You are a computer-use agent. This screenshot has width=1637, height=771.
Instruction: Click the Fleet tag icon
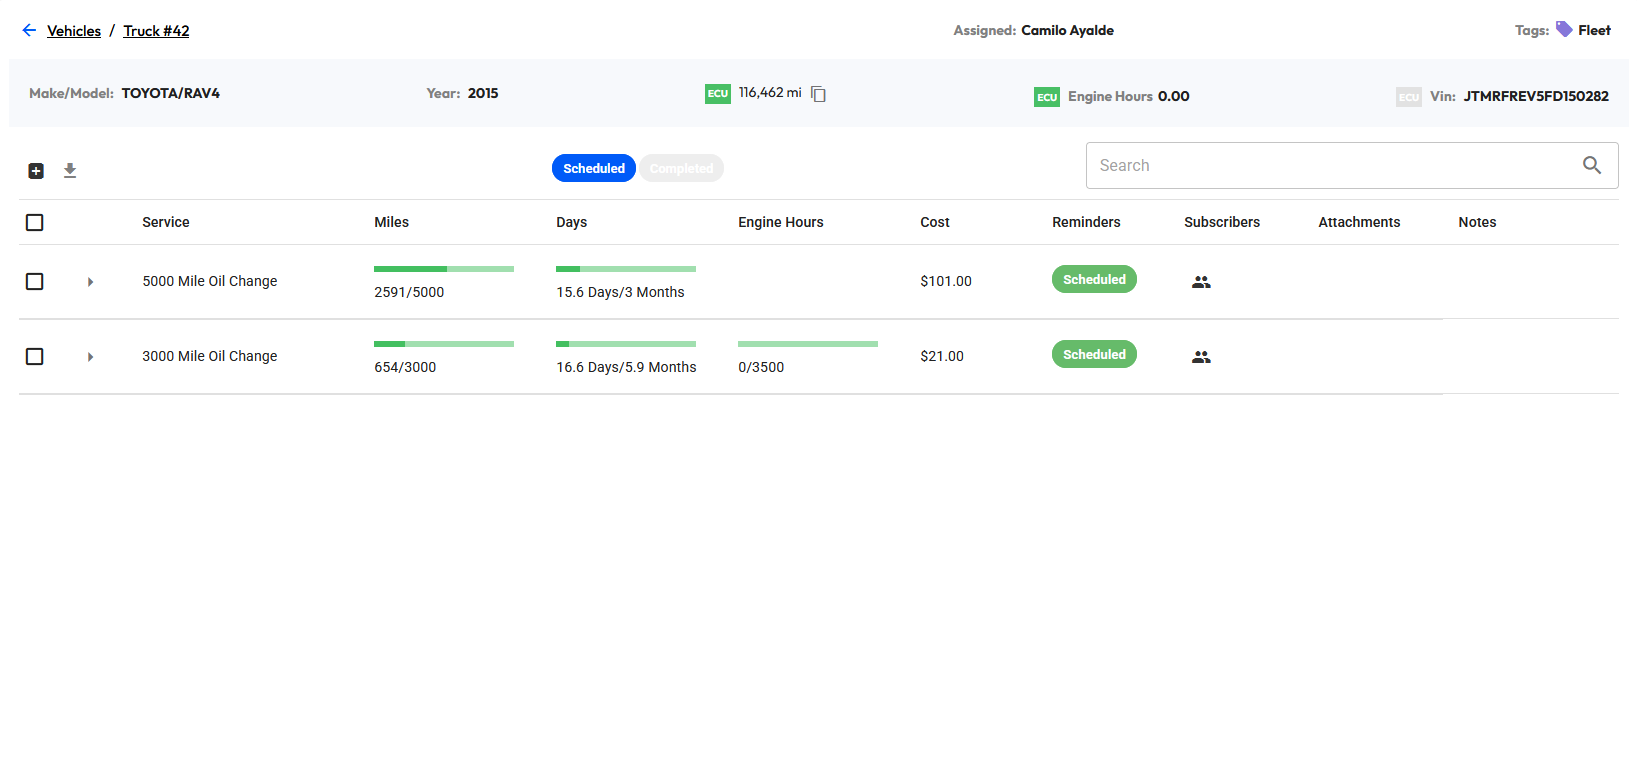tap(1564, 29)
